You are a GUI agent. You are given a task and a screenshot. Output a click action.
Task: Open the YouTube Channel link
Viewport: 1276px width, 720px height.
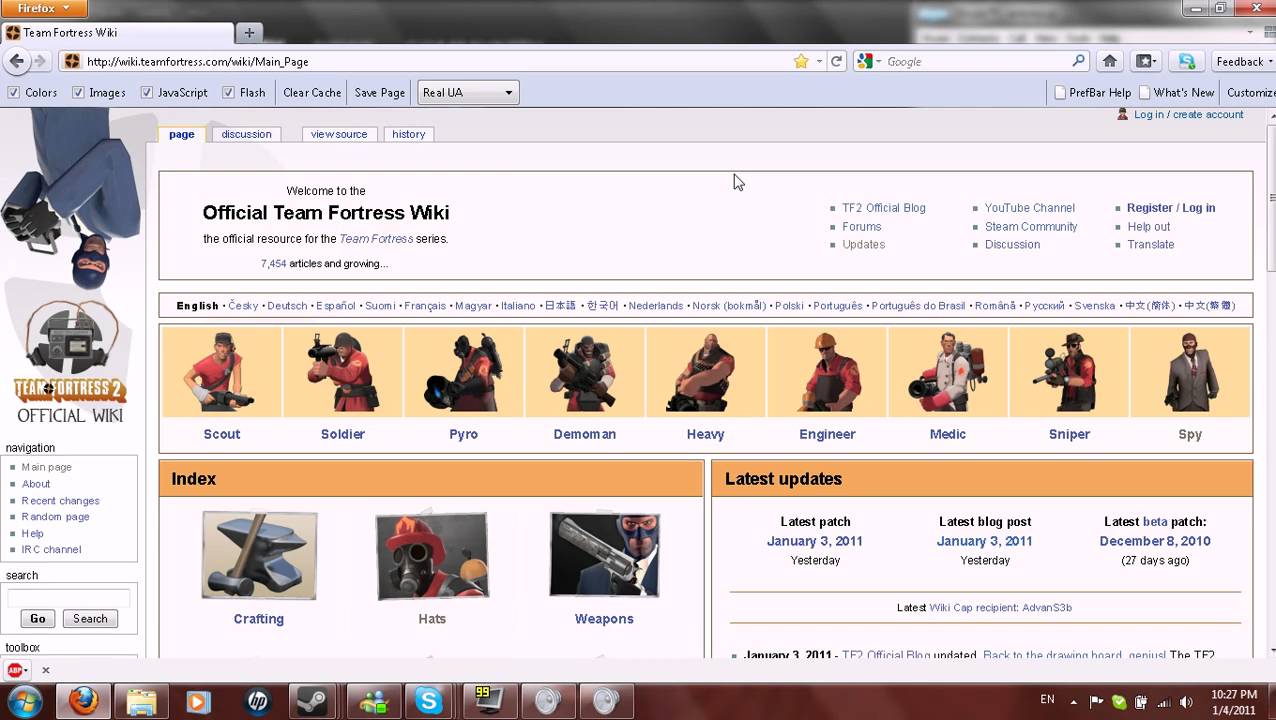tap(1030, 208)
